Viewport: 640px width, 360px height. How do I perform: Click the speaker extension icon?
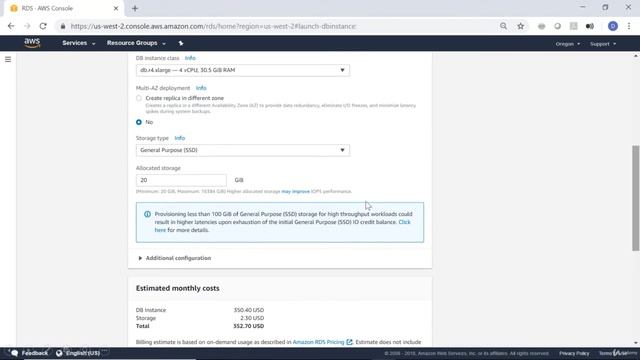(590, 26)
